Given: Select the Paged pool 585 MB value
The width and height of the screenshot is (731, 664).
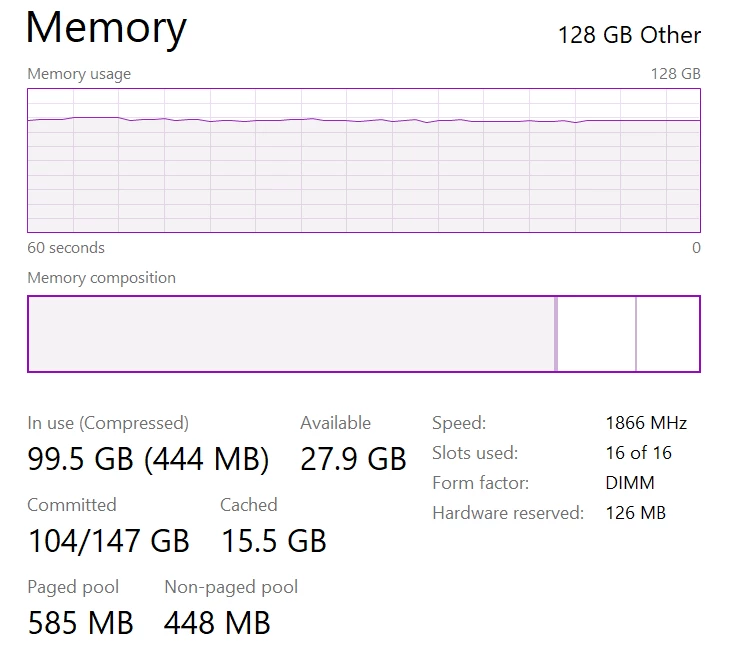Looking at the screenshot, I should (x=80, y=623).
